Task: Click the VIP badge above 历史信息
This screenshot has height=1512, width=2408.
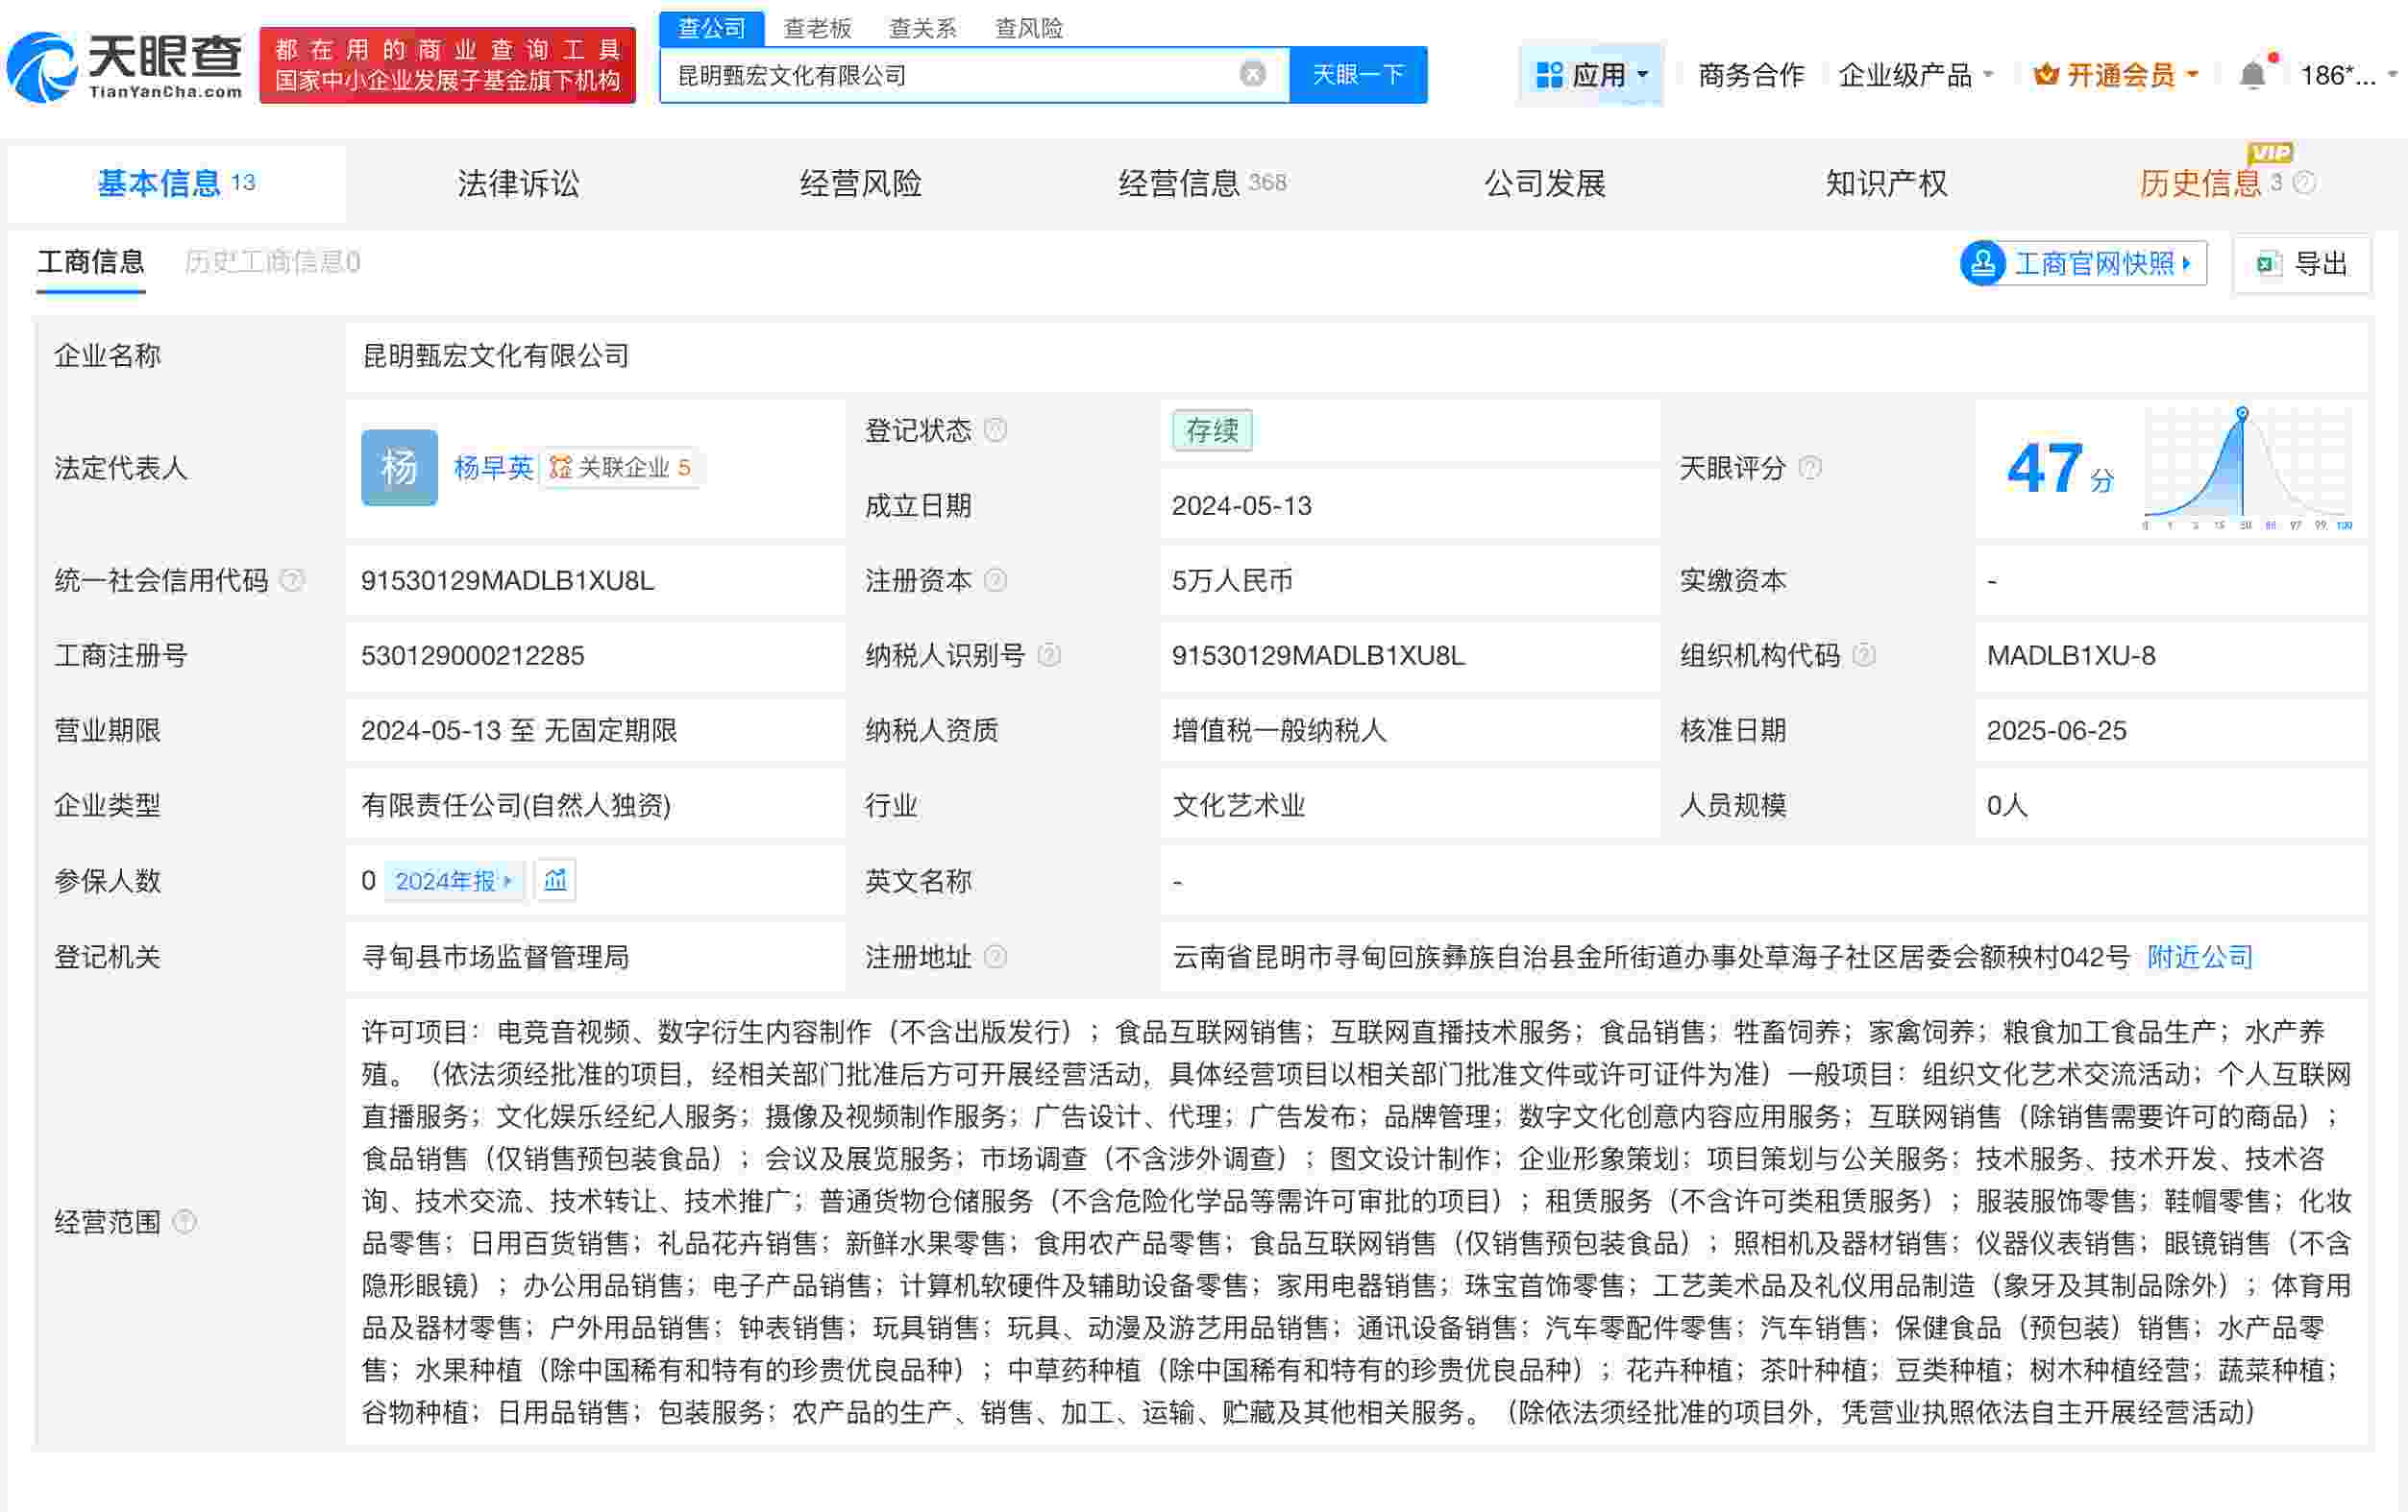Action: (x=2270, y=152)
